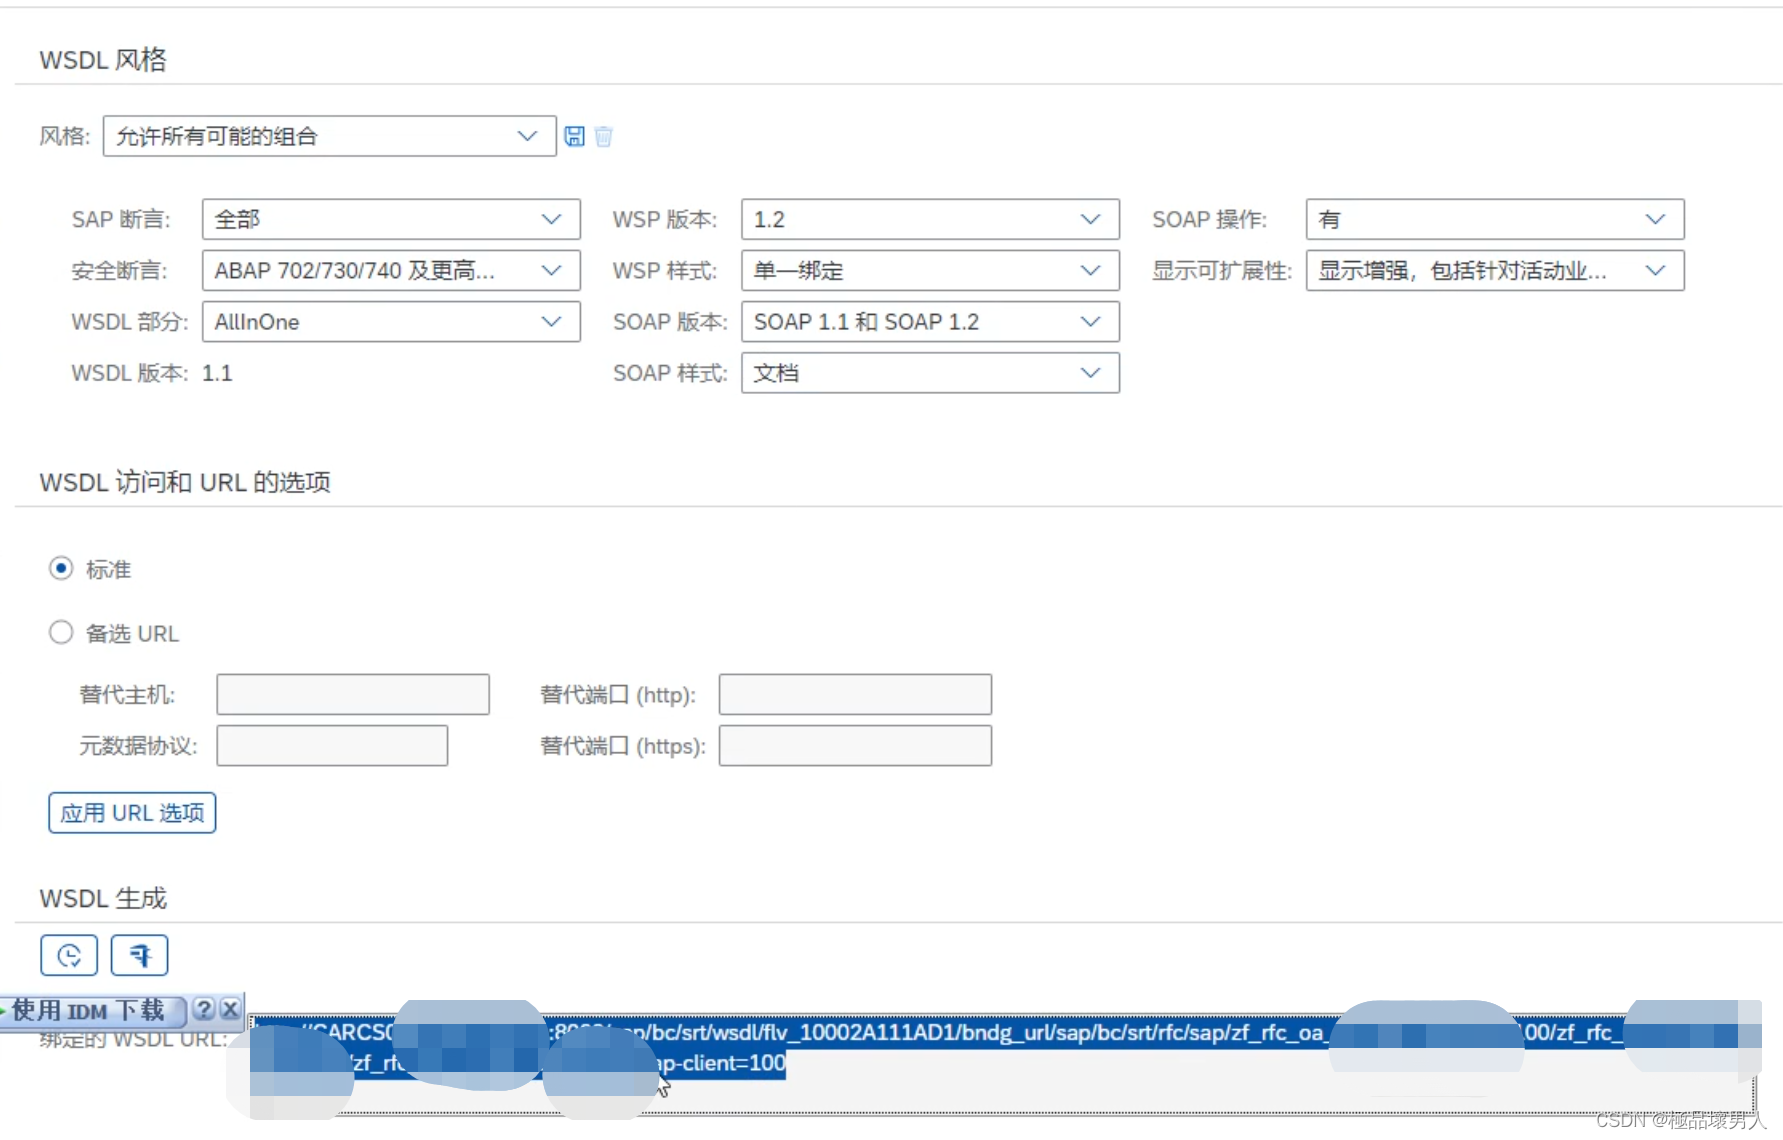Open the 风格 dropdown arrow

pyautogui.click(x=527, y=136)
